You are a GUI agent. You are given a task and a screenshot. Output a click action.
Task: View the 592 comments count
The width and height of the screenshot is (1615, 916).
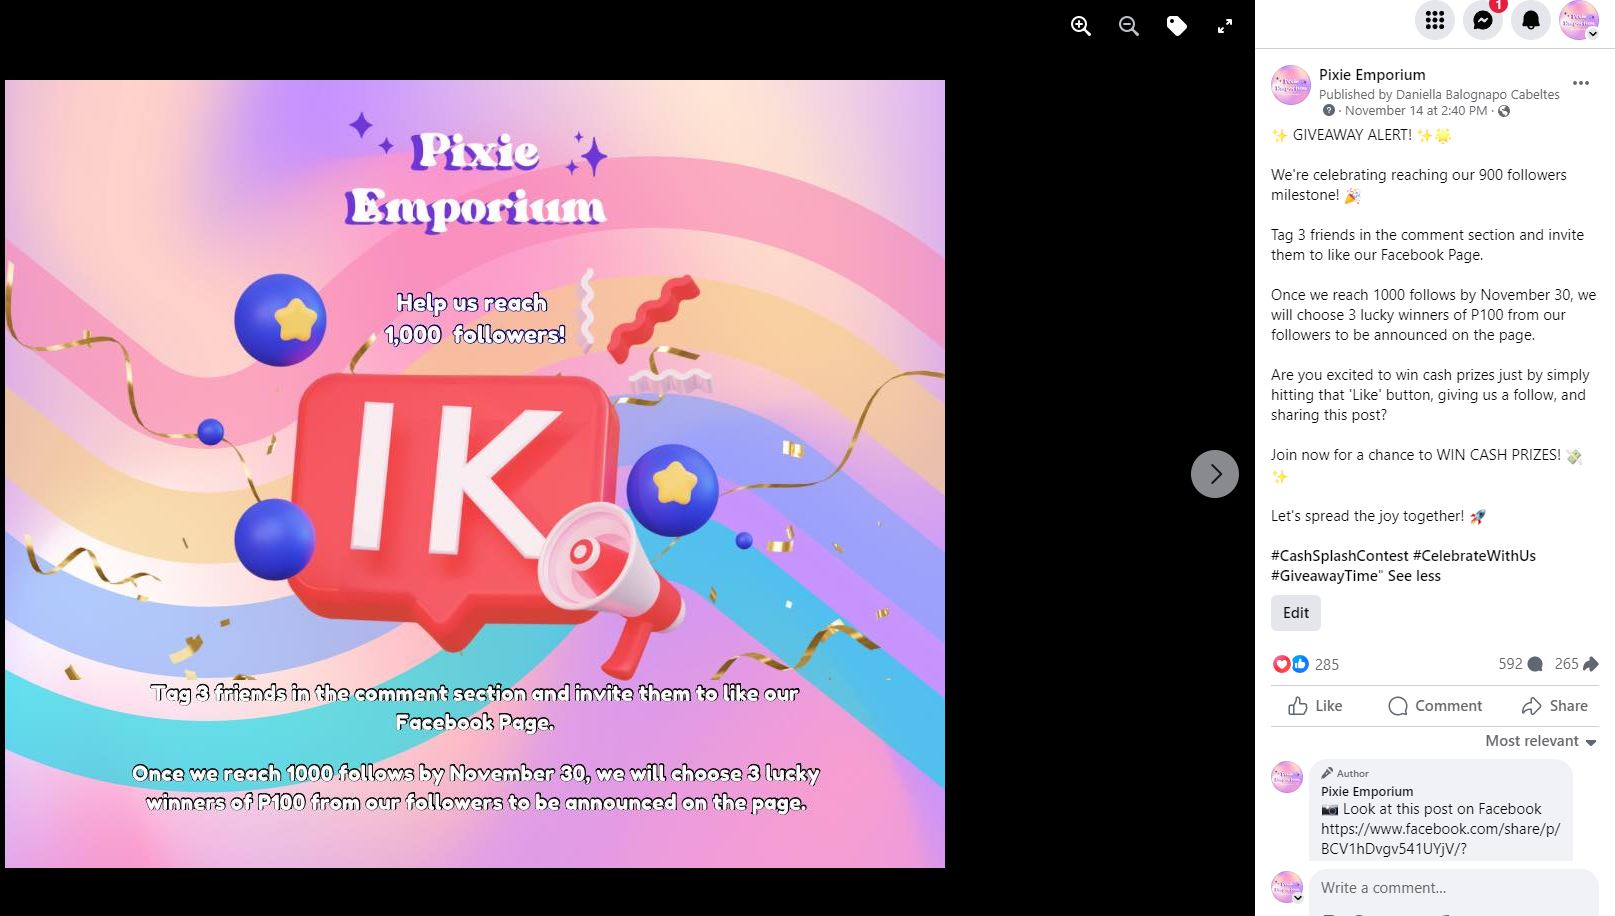pyautogui.click(x=1520, y=664)
